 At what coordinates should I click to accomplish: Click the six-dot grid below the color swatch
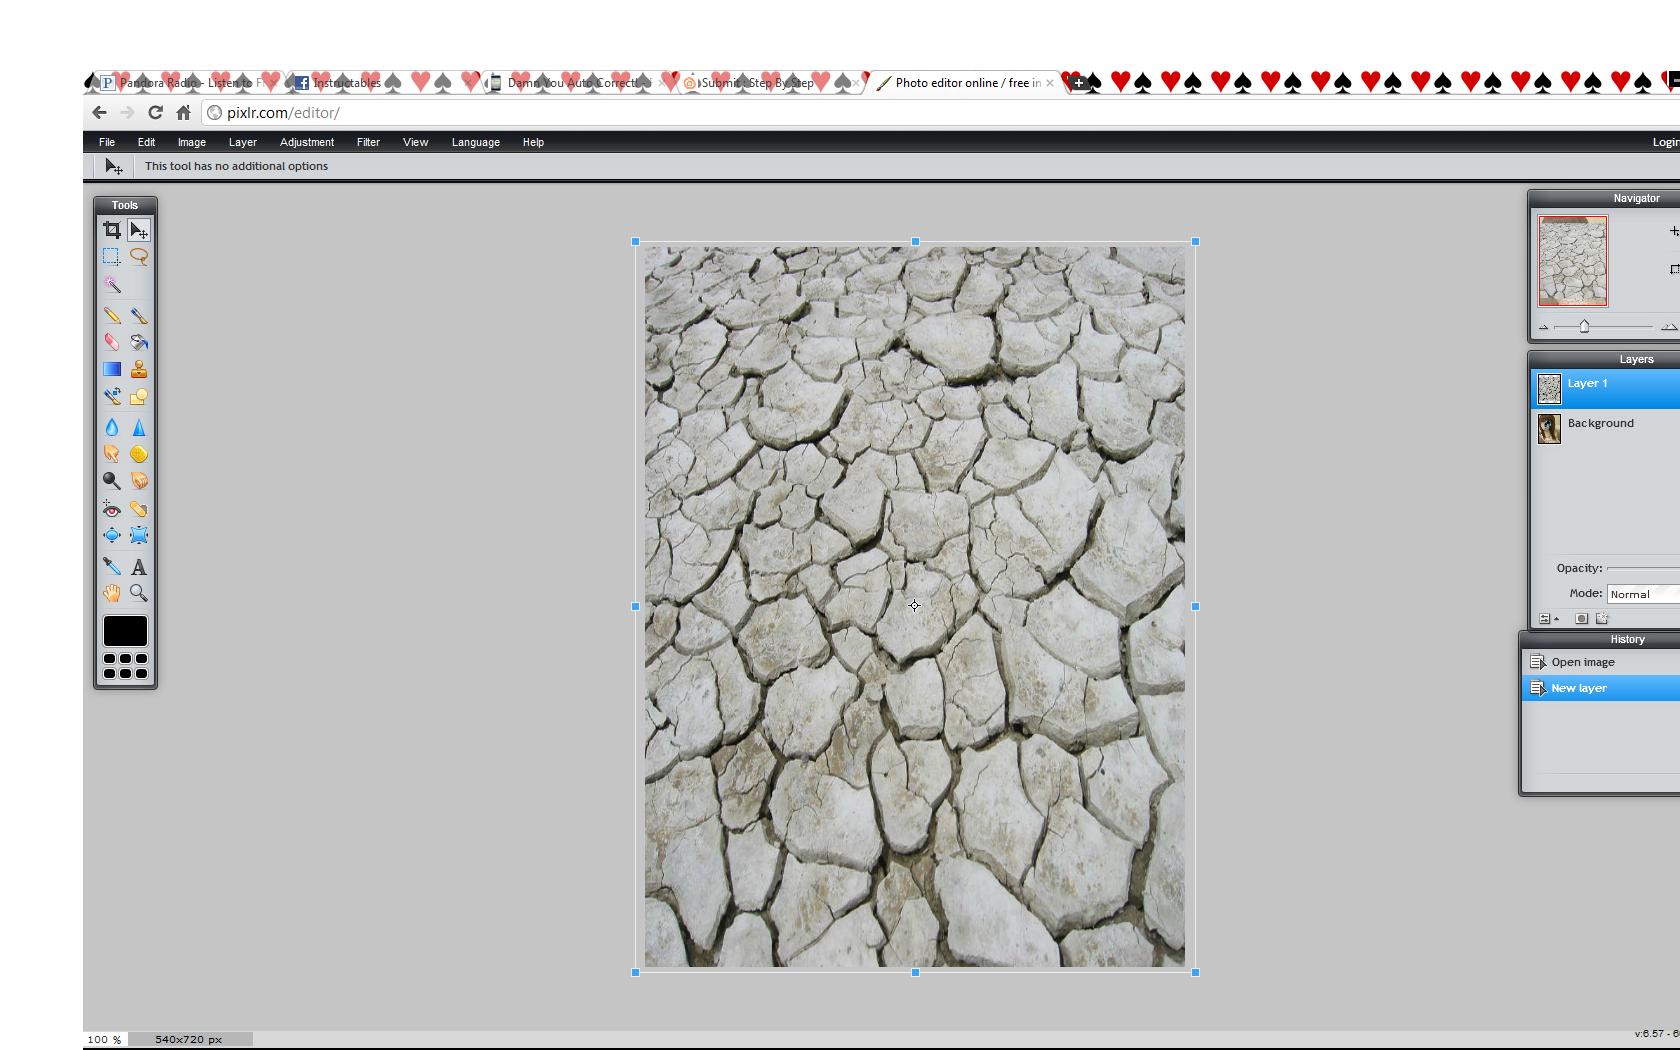pos(125,666)
